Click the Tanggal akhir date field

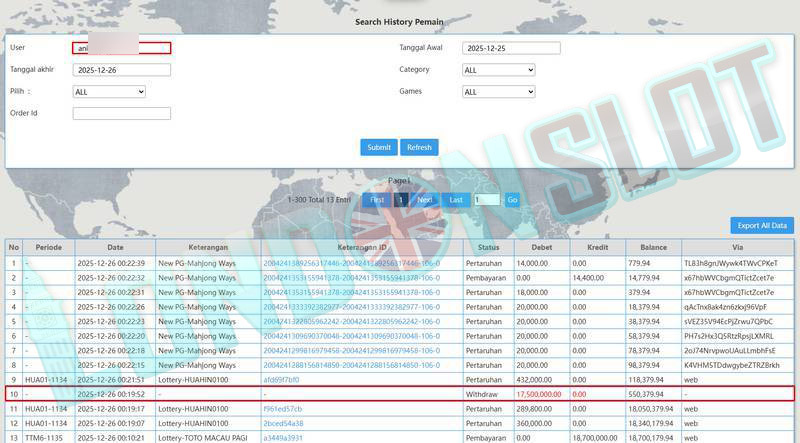pyautogui.click(x=121, y=70)
